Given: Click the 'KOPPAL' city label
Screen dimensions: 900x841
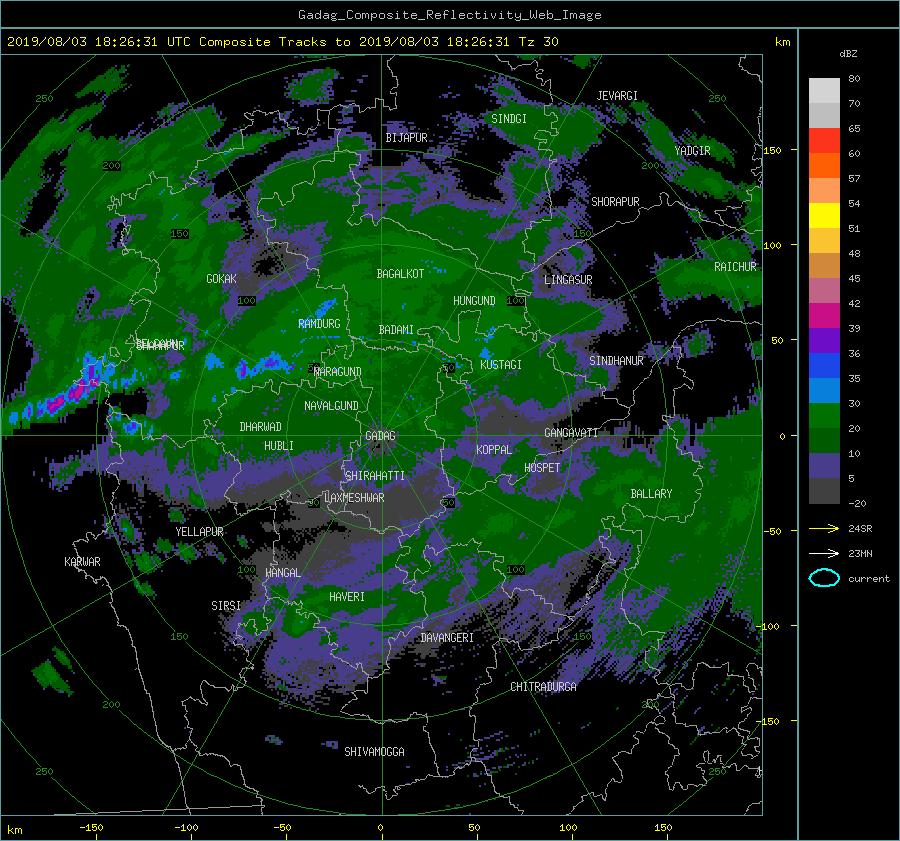Looking at the screenshot, I should tap(494, 450).
